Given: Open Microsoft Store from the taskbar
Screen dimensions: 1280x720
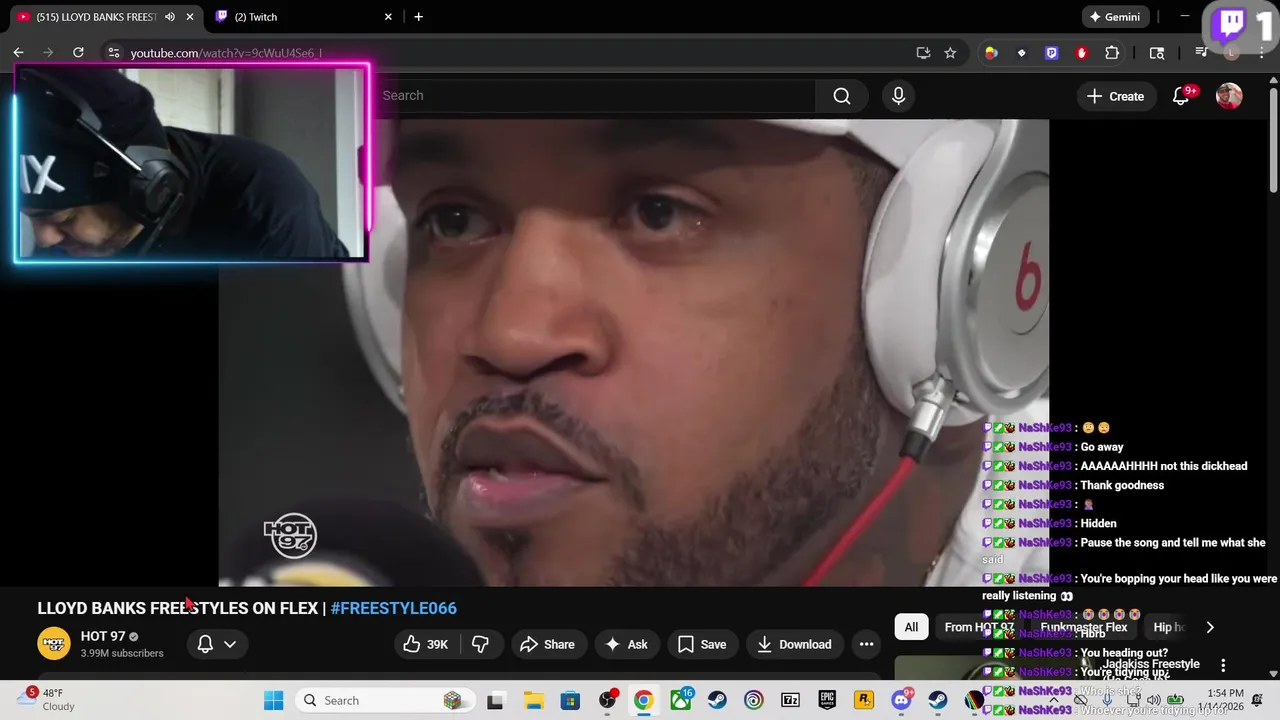Looking at the screenshot, I should (x=569, y=700).
